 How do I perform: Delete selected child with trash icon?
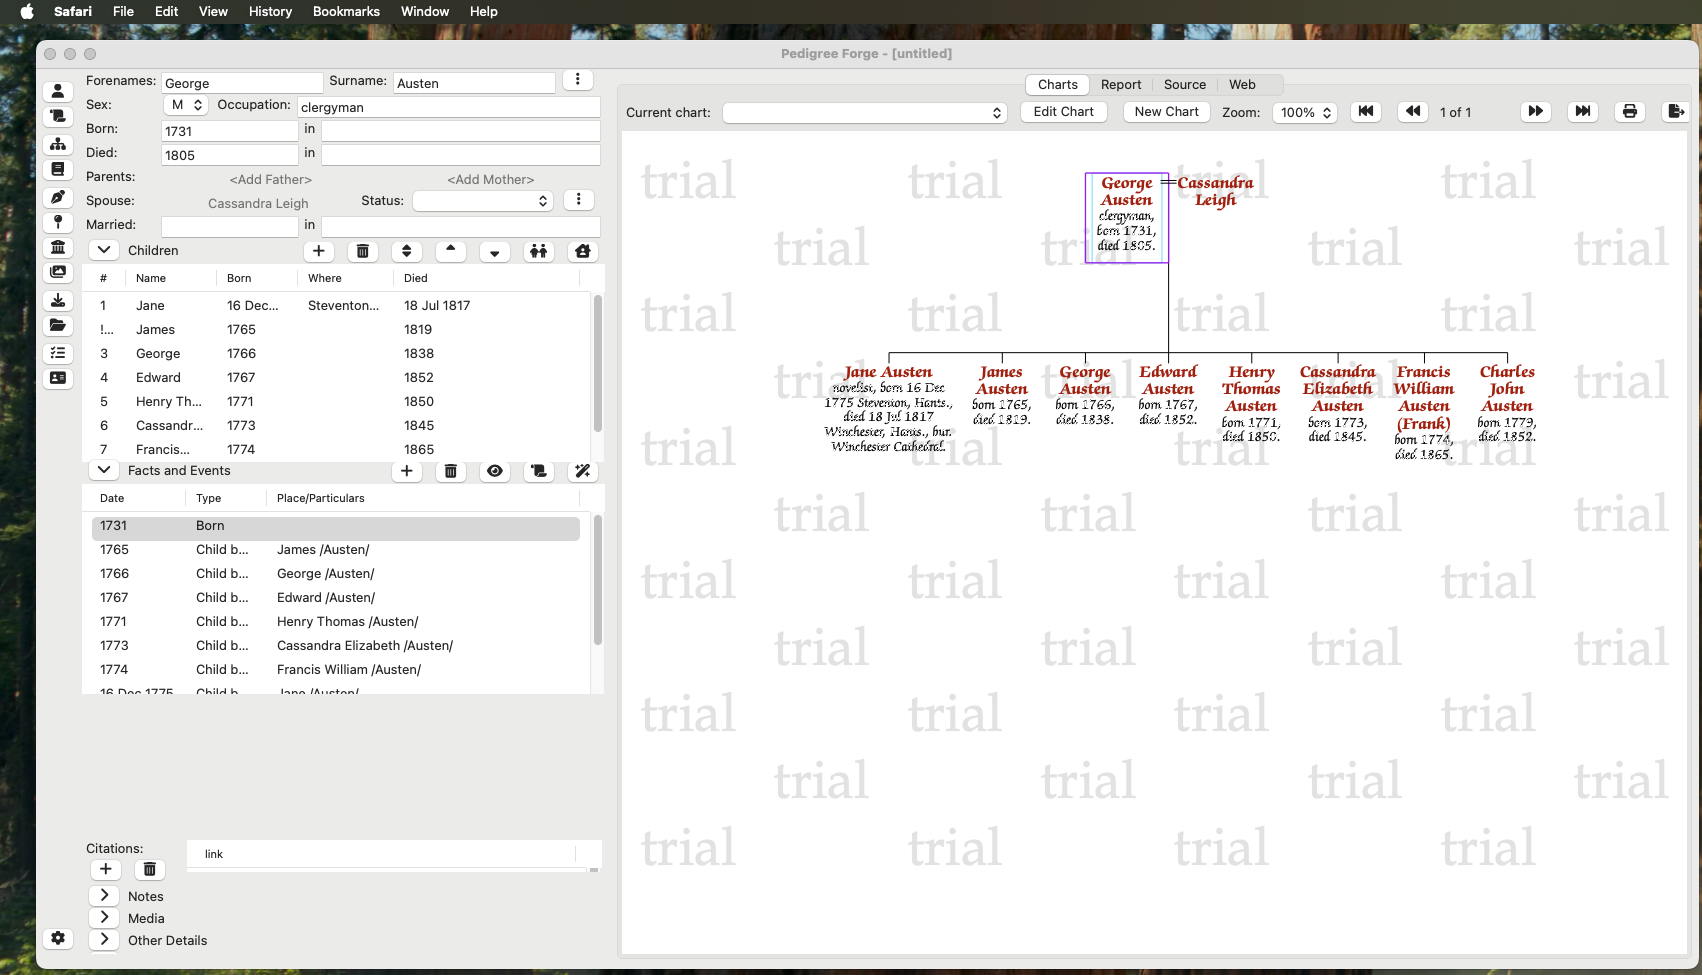point(362,251)
